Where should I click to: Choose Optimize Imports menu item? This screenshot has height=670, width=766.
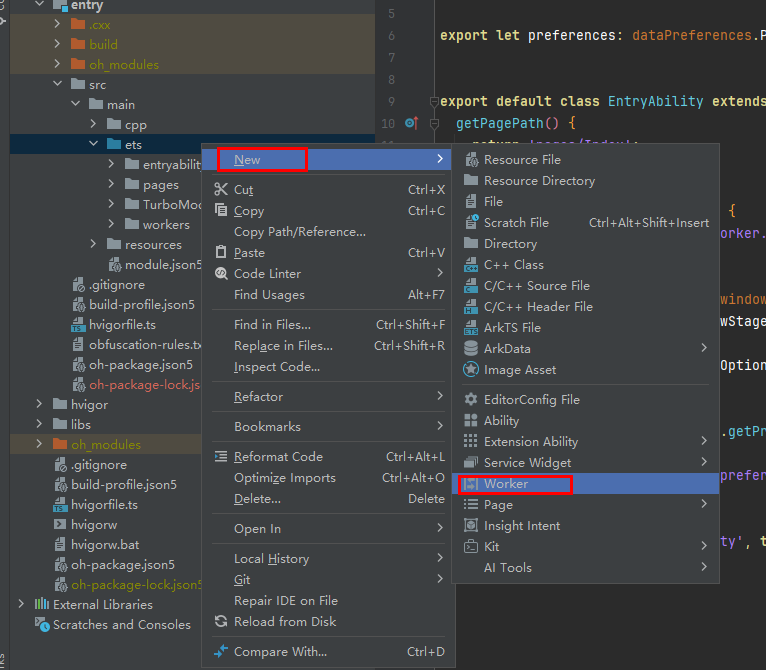coord(328,477)
